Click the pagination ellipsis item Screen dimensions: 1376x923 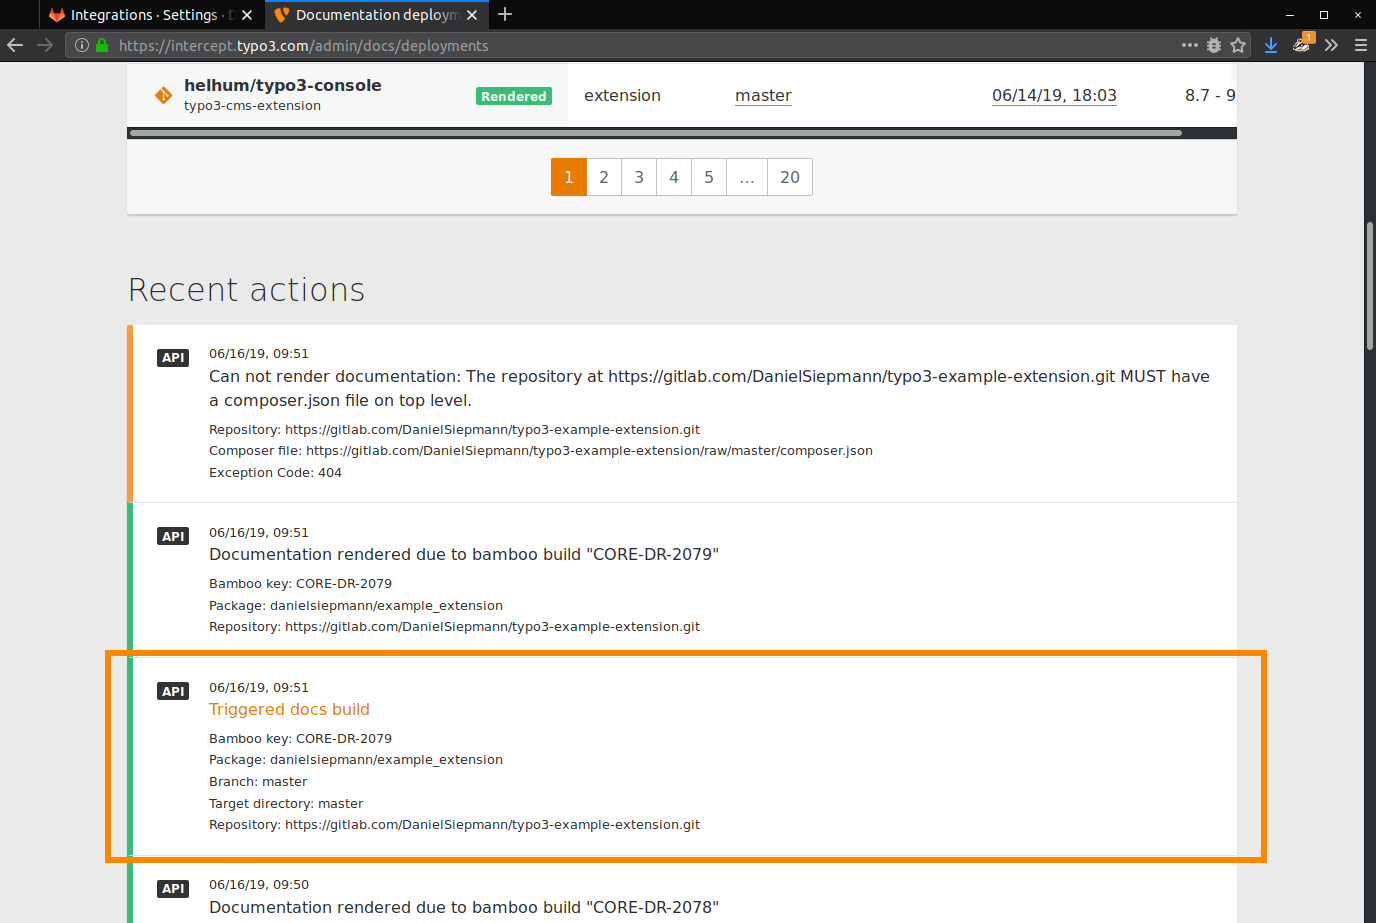coord(747,177)
